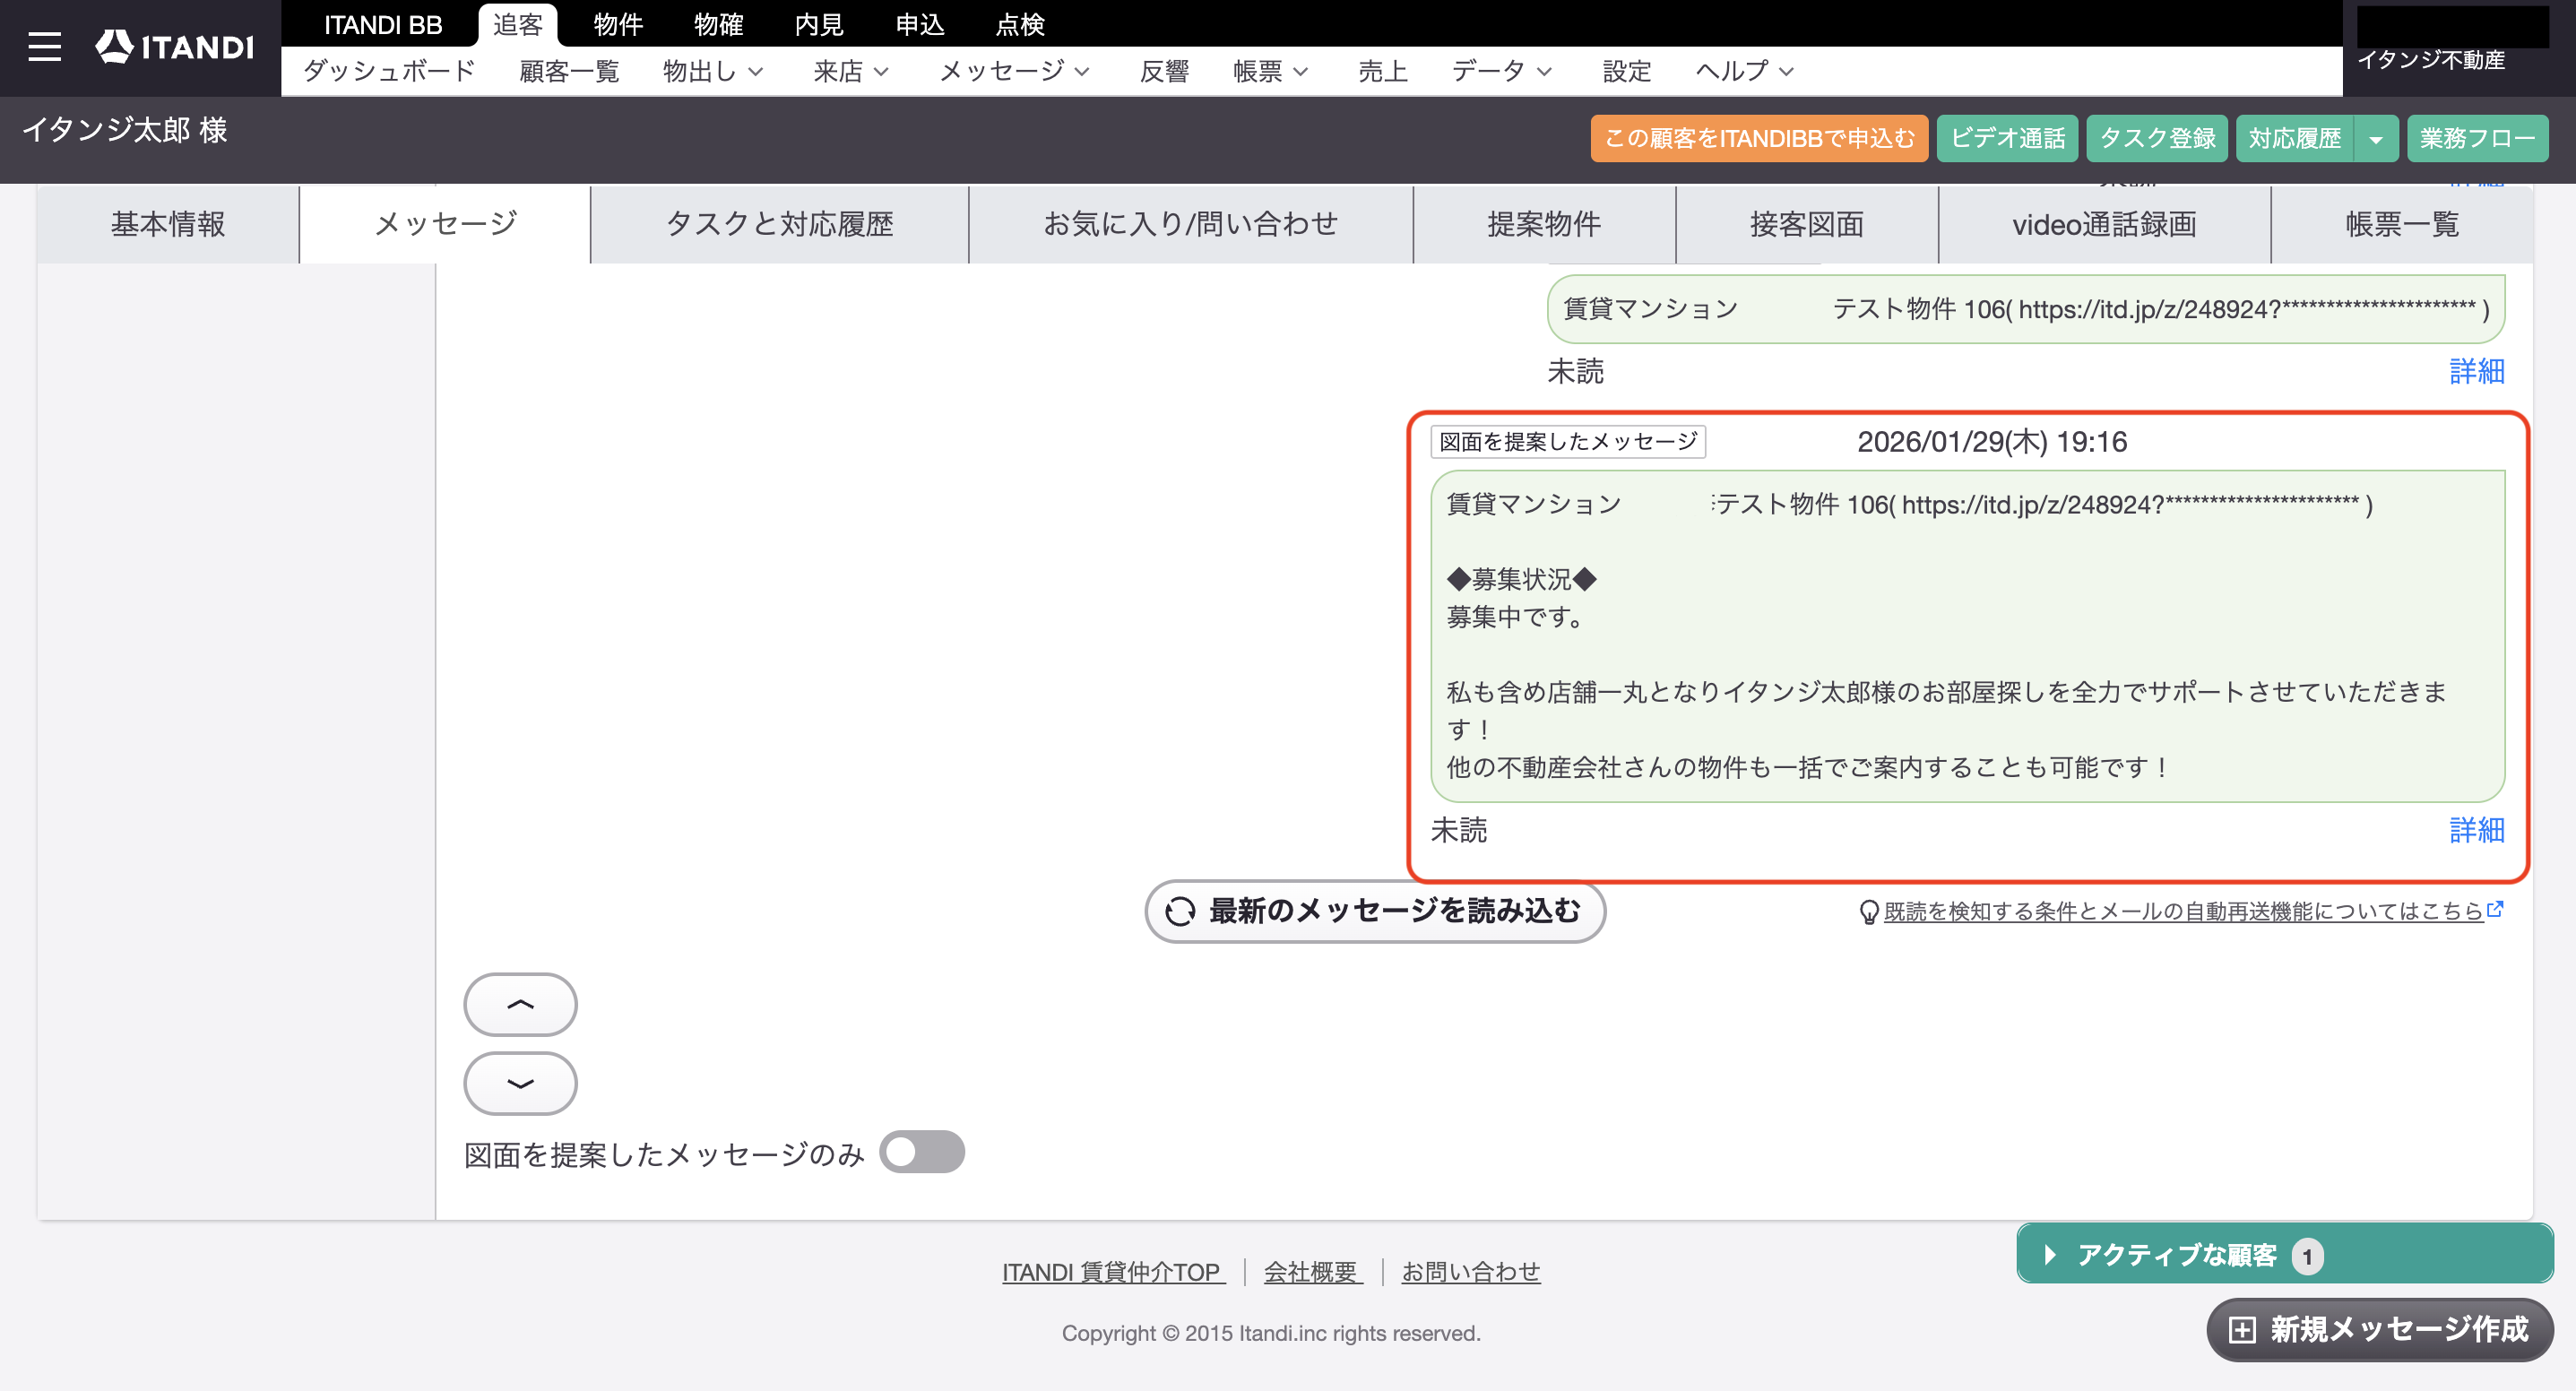Click the 2026/01/29(木) 19:16 timestamp

pyautogui.click(x=1992, y=442)
